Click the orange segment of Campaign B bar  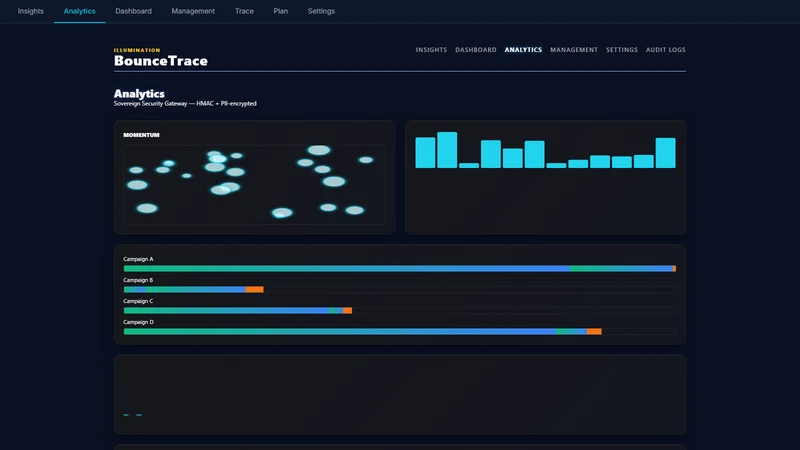pyautogui.click(x=255, y=289)
